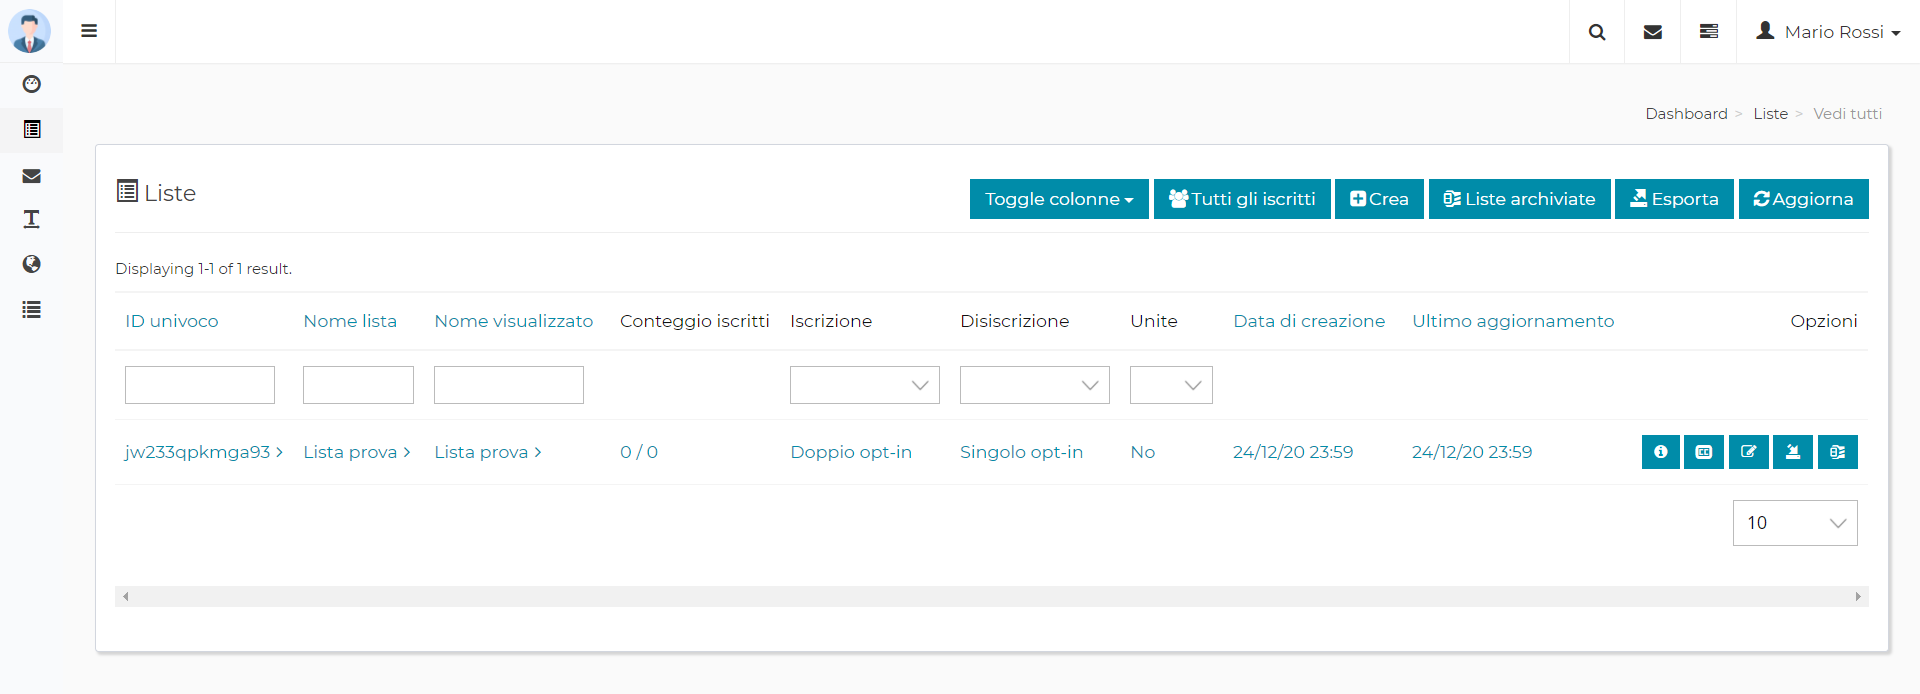The image size is (1920, 694).
Task: Click the import subscribers icon in list row
Action: [1793, 452]
